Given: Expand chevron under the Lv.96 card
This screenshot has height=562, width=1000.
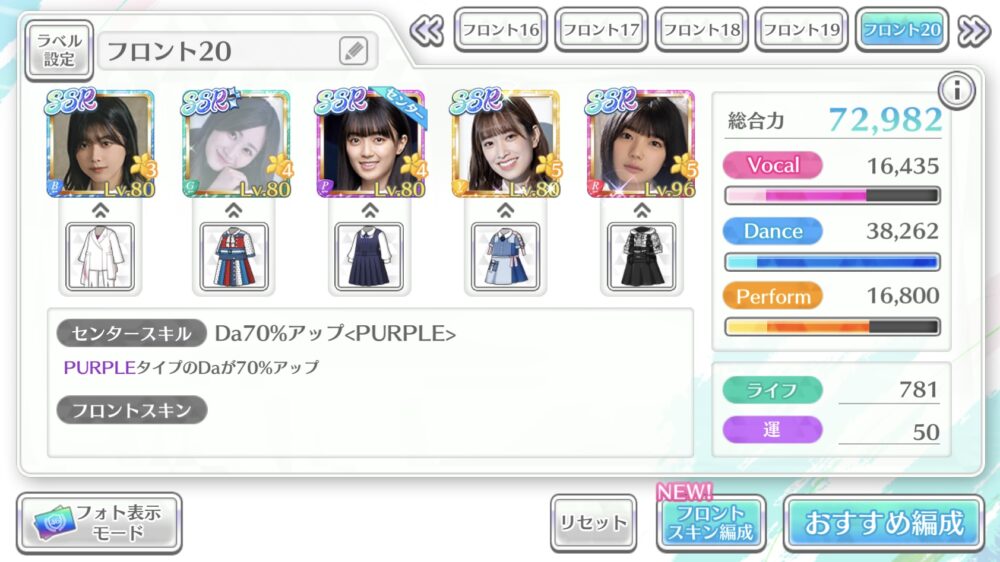Looking at the screenshot, I should pyautogui.click(x=642, y=209).
